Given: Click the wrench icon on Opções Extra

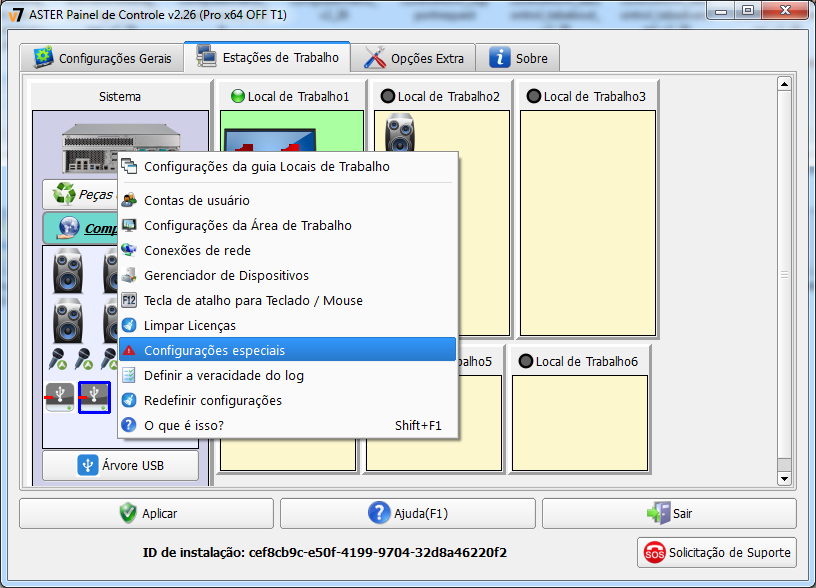Looking at the screenshot, I should (375, 57).
